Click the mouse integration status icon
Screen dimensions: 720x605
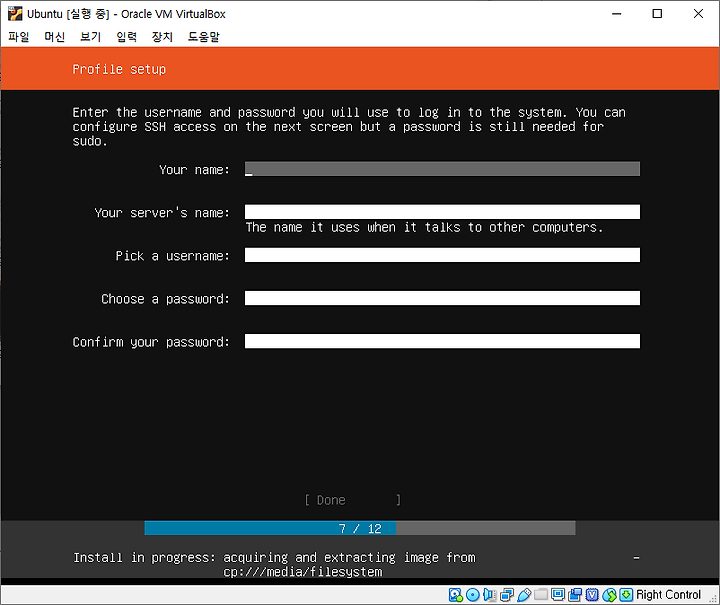[609, 595]
